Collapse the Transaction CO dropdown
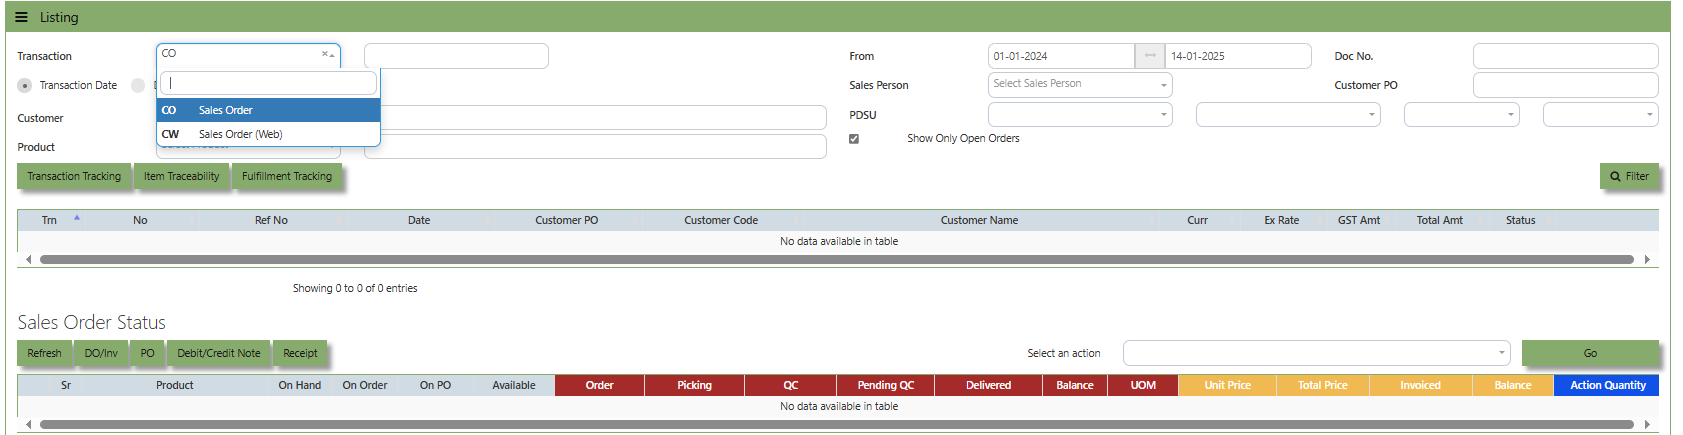Viewport: 1683px width, 435px height. [332, 55]
